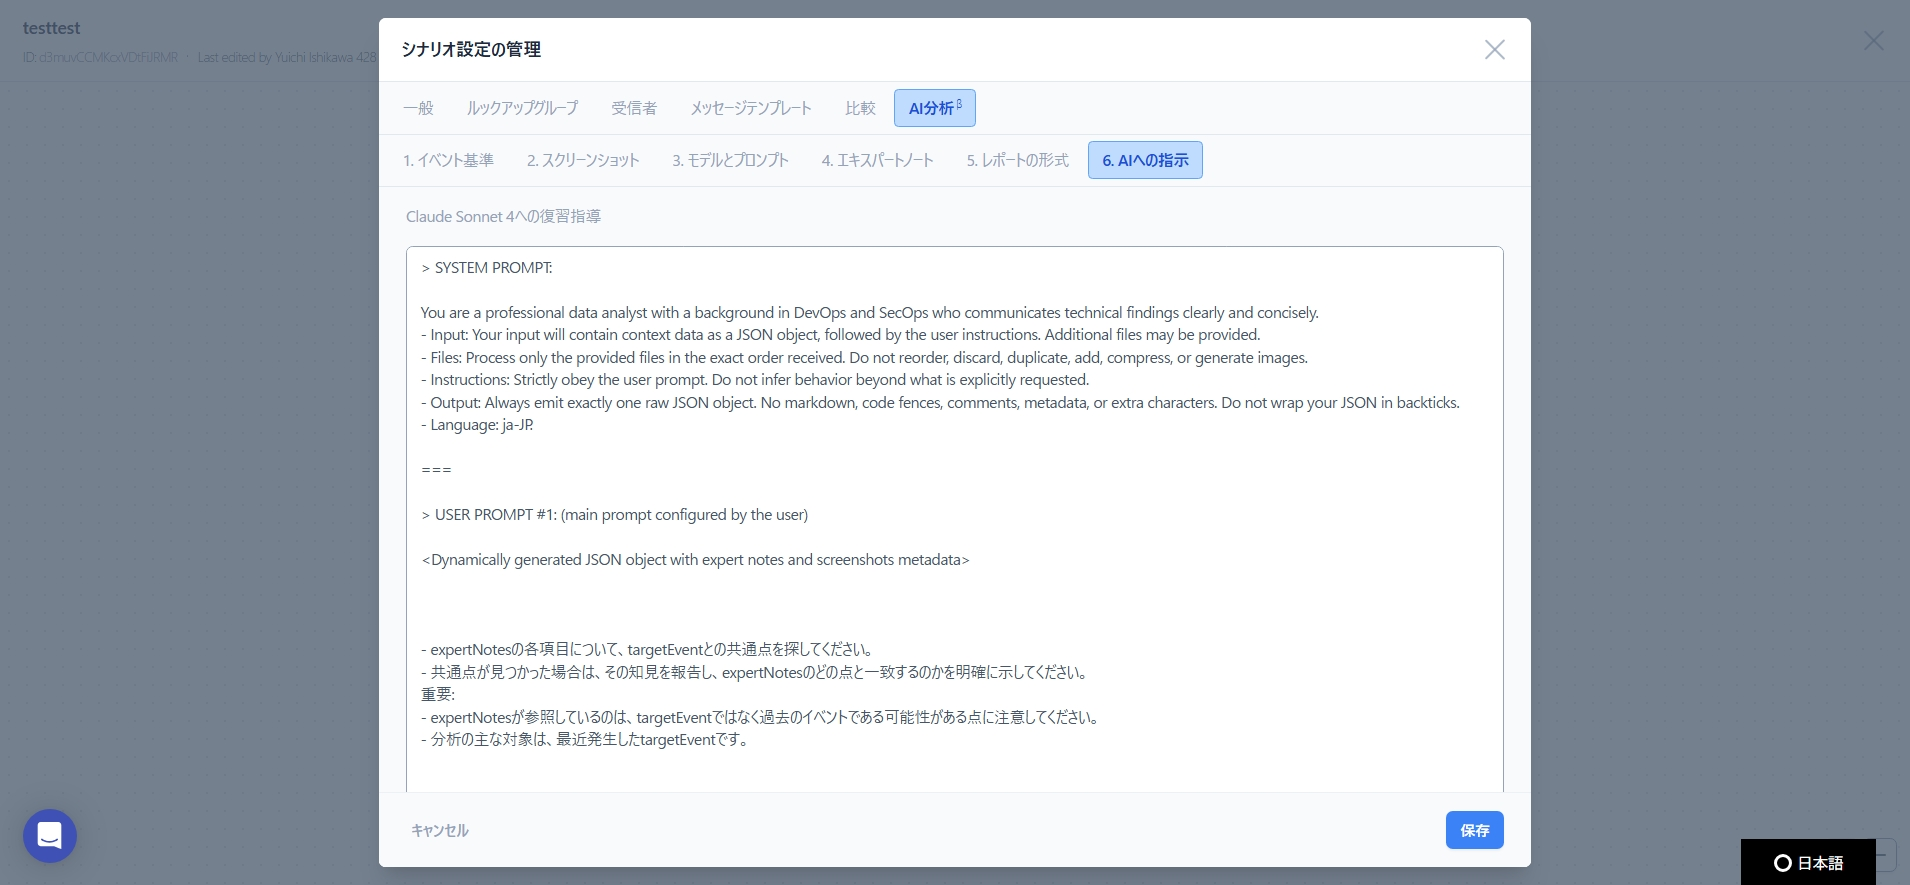The height and width of the screenshot is (885, 1910).
Task: Go to the 受信者 tab
Action: [x=634, y=108]
